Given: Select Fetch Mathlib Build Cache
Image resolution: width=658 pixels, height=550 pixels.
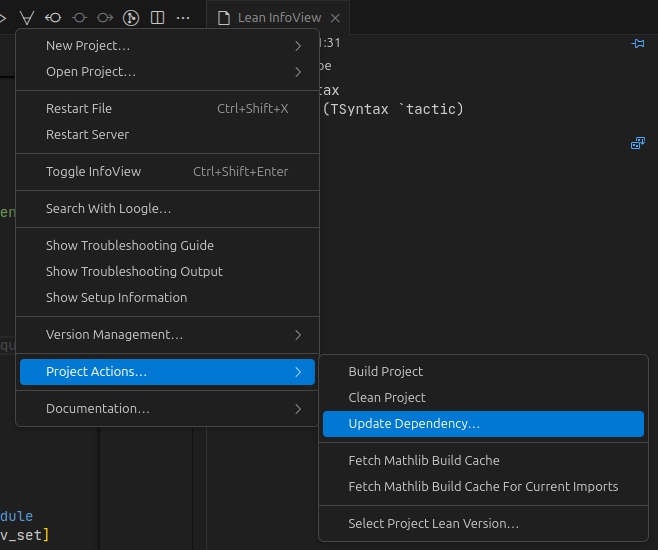Looking at the screenshot, I should point(482,461).
